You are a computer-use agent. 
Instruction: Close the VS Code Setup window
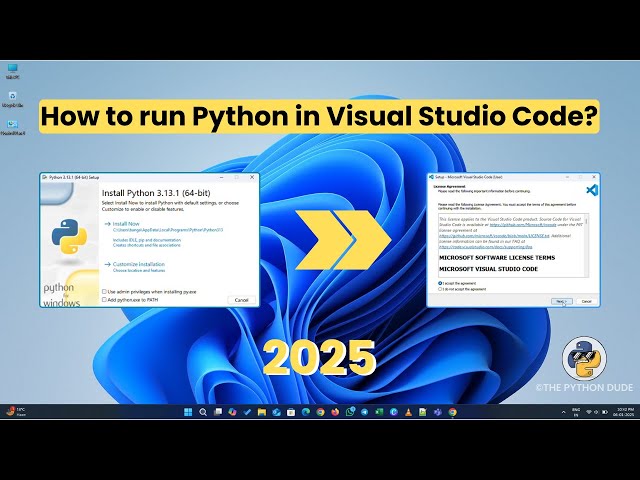(x=594, y=177)
